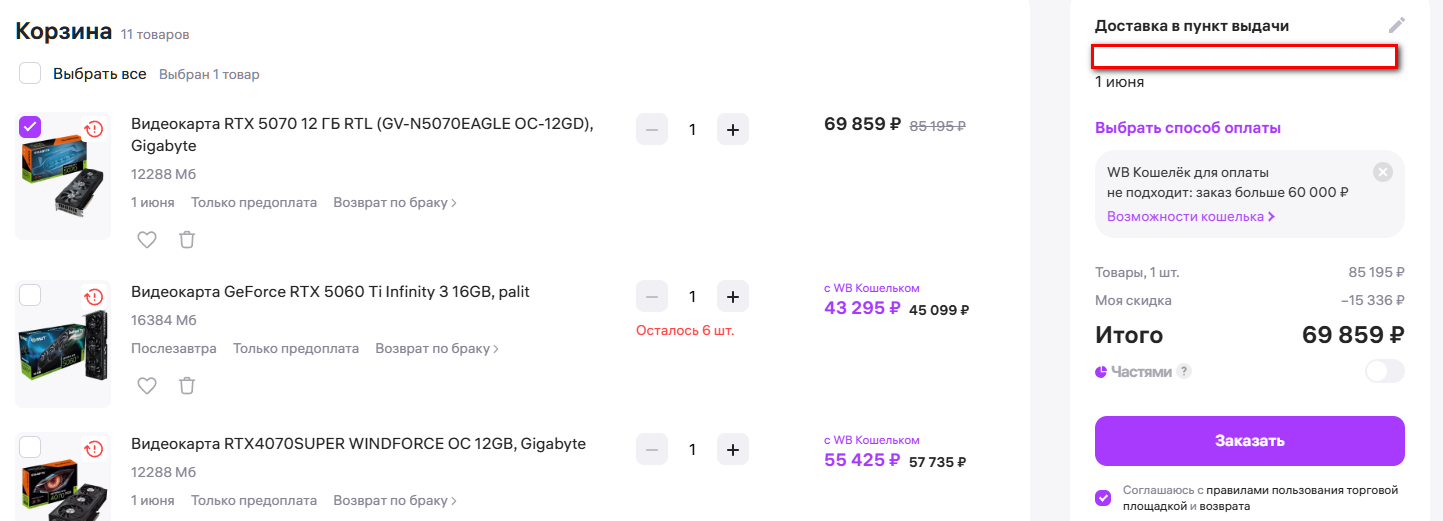The image size is (1443, 521).
Task: Dismiss the WB Кошелёк notice
Action: tap(1383, 172)
